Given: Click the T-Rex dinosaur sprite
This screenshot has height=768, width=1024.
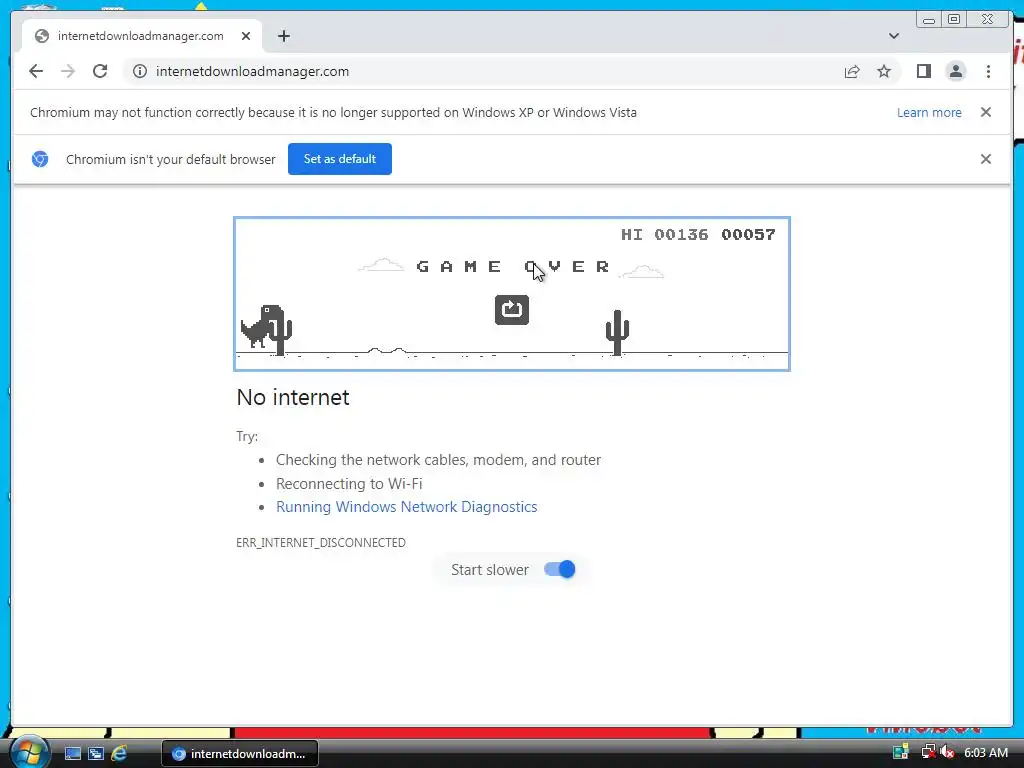Looking at the screenshot, I should [x=261, y=325].
